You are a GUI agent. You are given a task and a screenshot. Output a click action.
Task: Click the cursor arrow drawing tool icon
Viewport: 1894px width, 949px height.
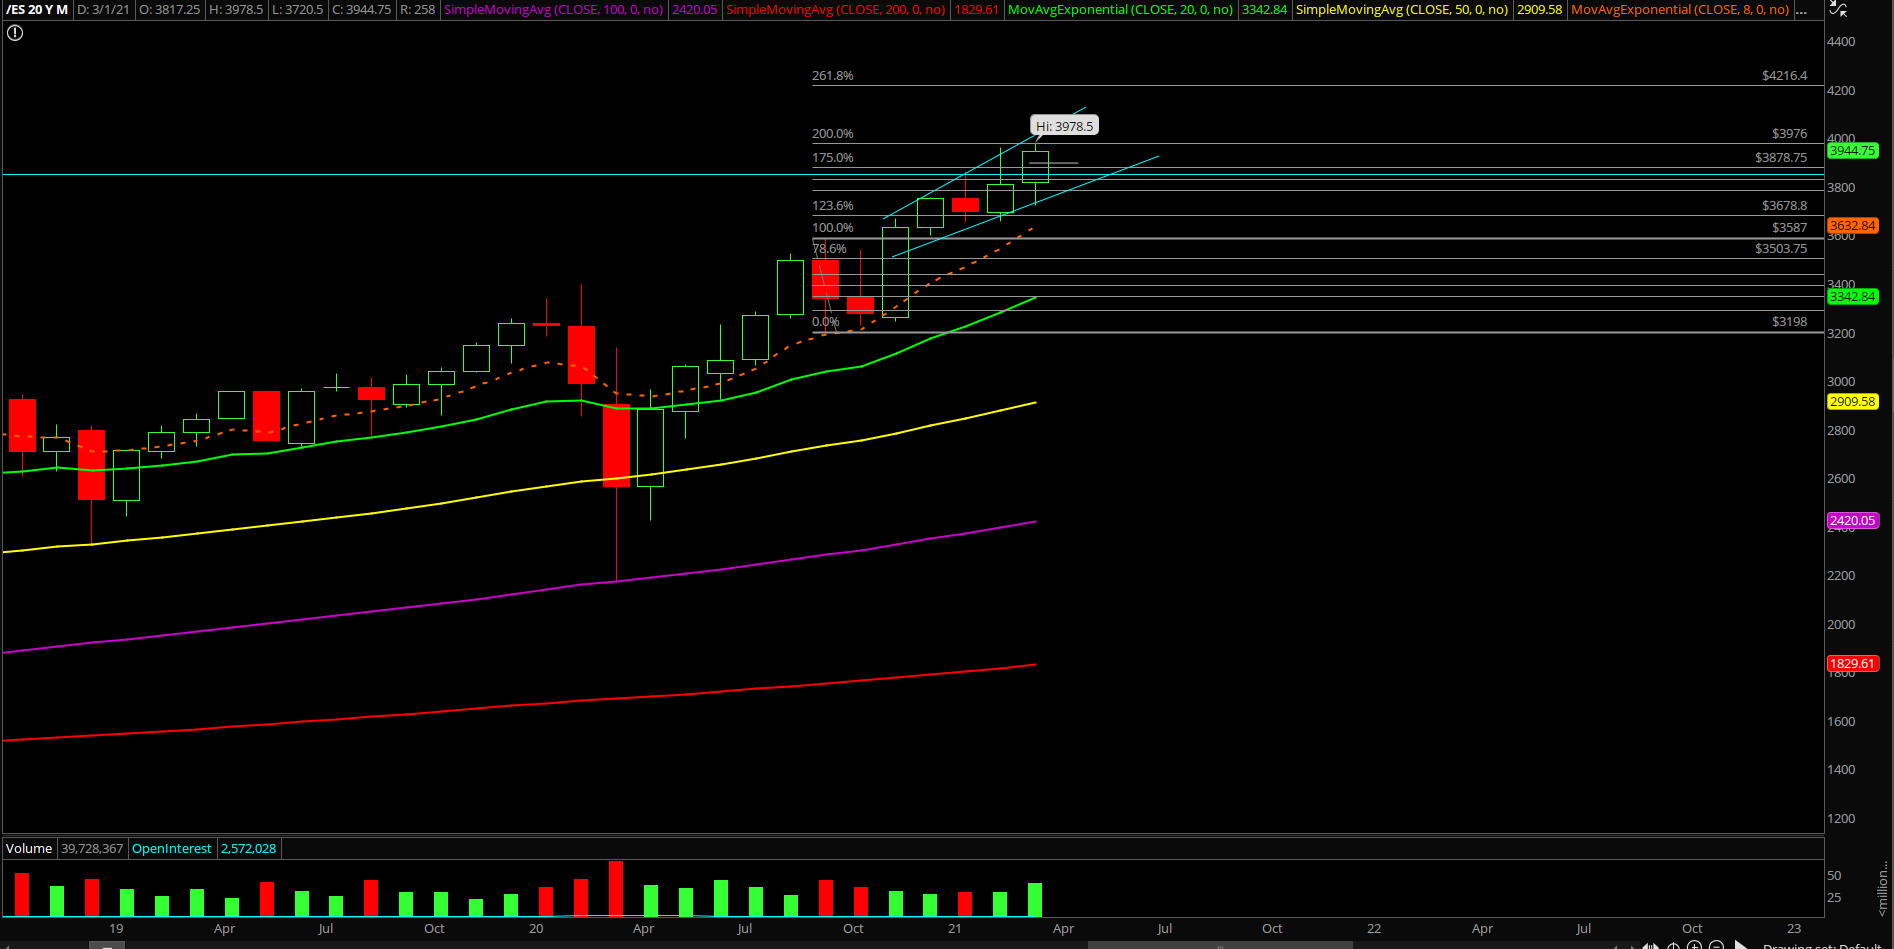(x=1742, y=945)
